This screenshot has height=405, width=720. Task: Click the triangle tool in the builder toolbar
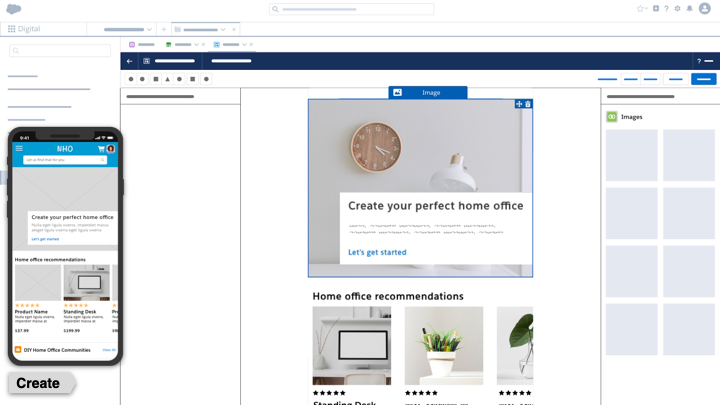[x=168, y=79]
